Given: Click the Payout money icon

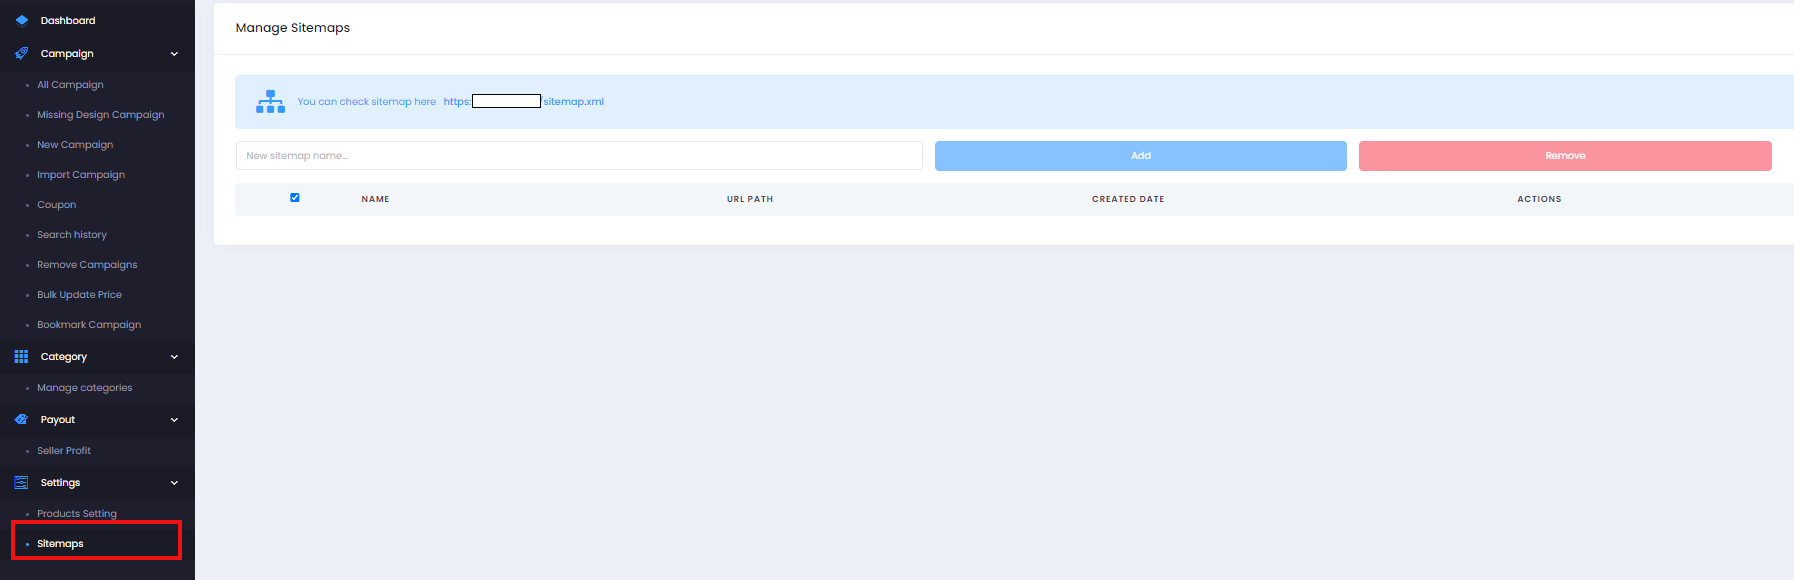Looking at the screenshot, I should [21, 419].
